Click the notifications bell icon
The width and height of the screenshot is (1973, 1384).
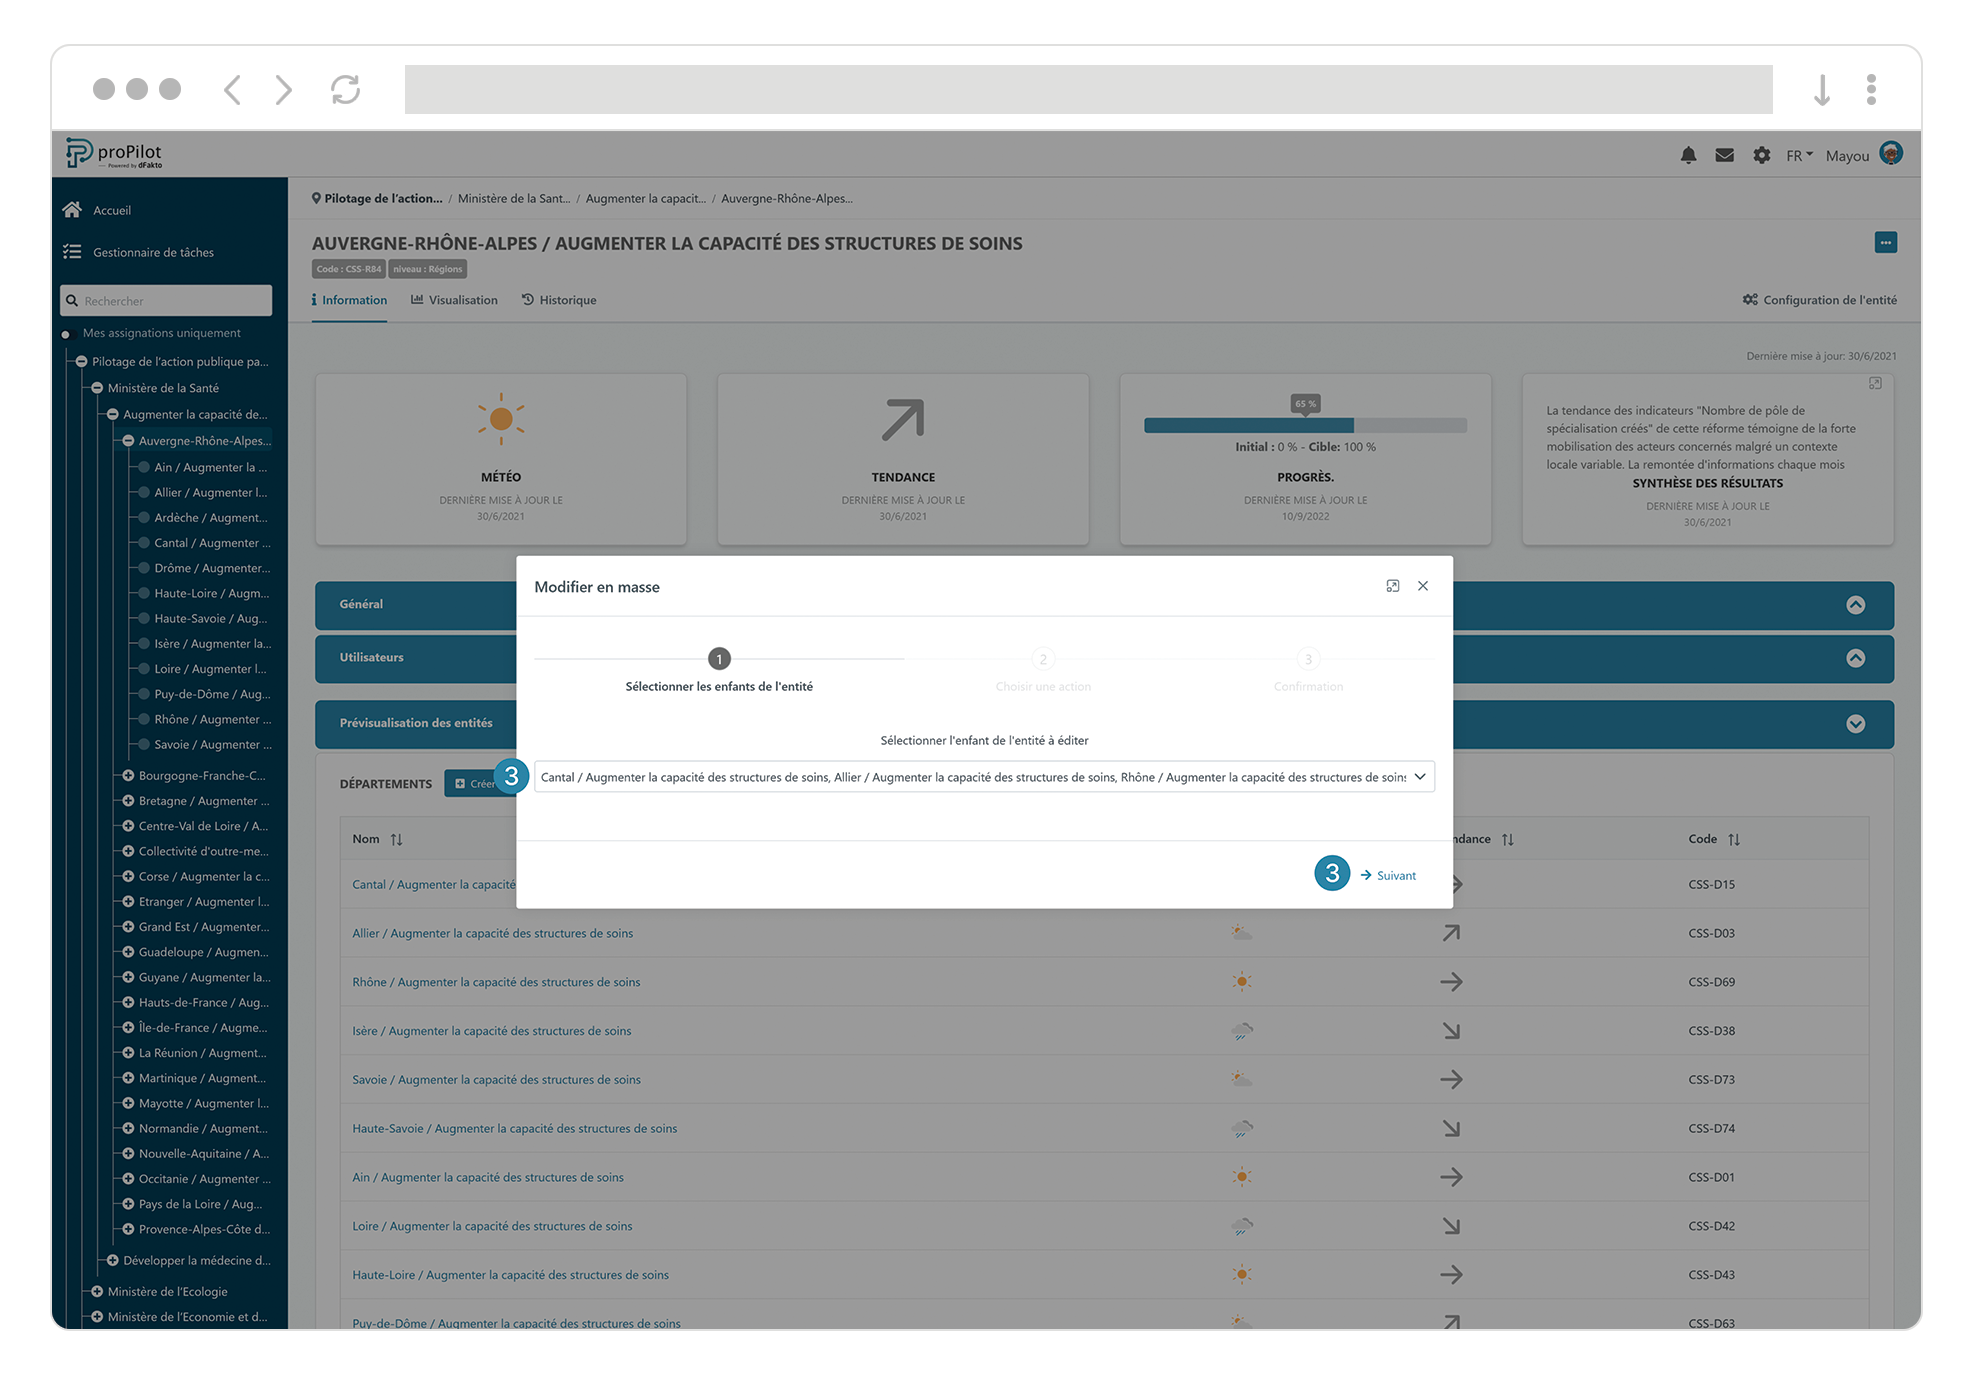tap(1688, 155)
